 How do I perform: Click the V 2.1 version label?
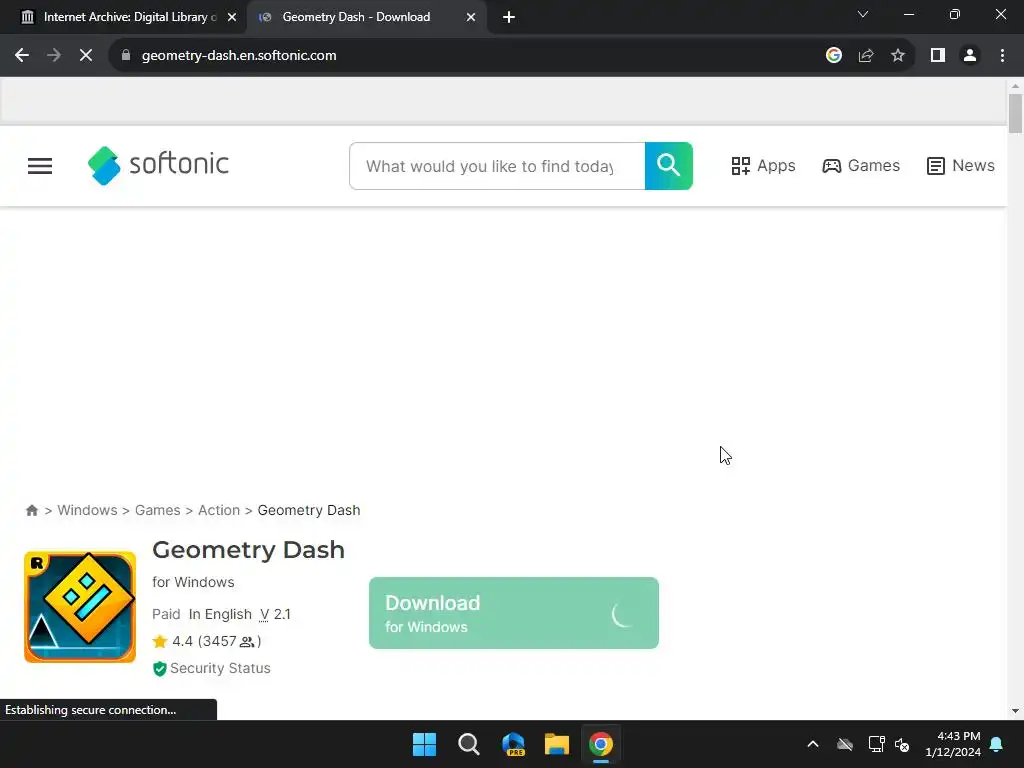(x=275, y=614)
